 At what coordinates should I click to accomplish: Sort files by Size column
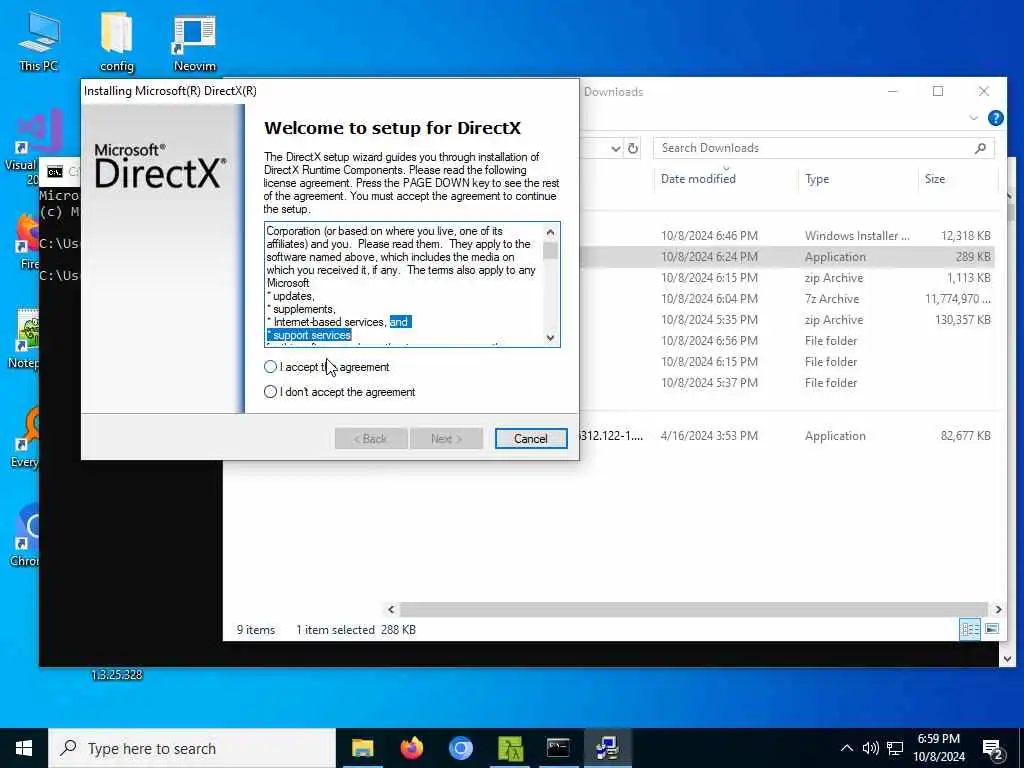click(x=935, y=179)
